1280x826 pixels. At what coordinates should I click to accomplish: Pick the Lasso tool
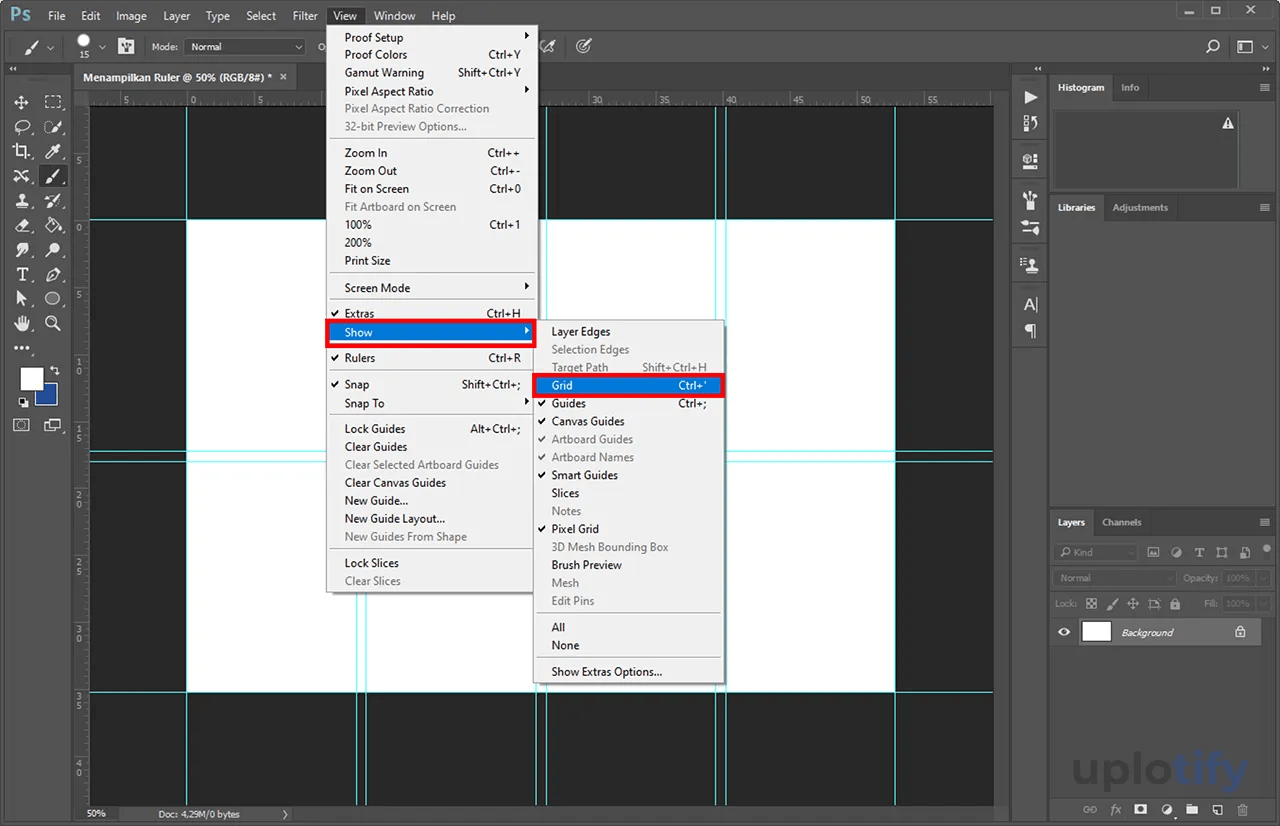click(22, 127)
